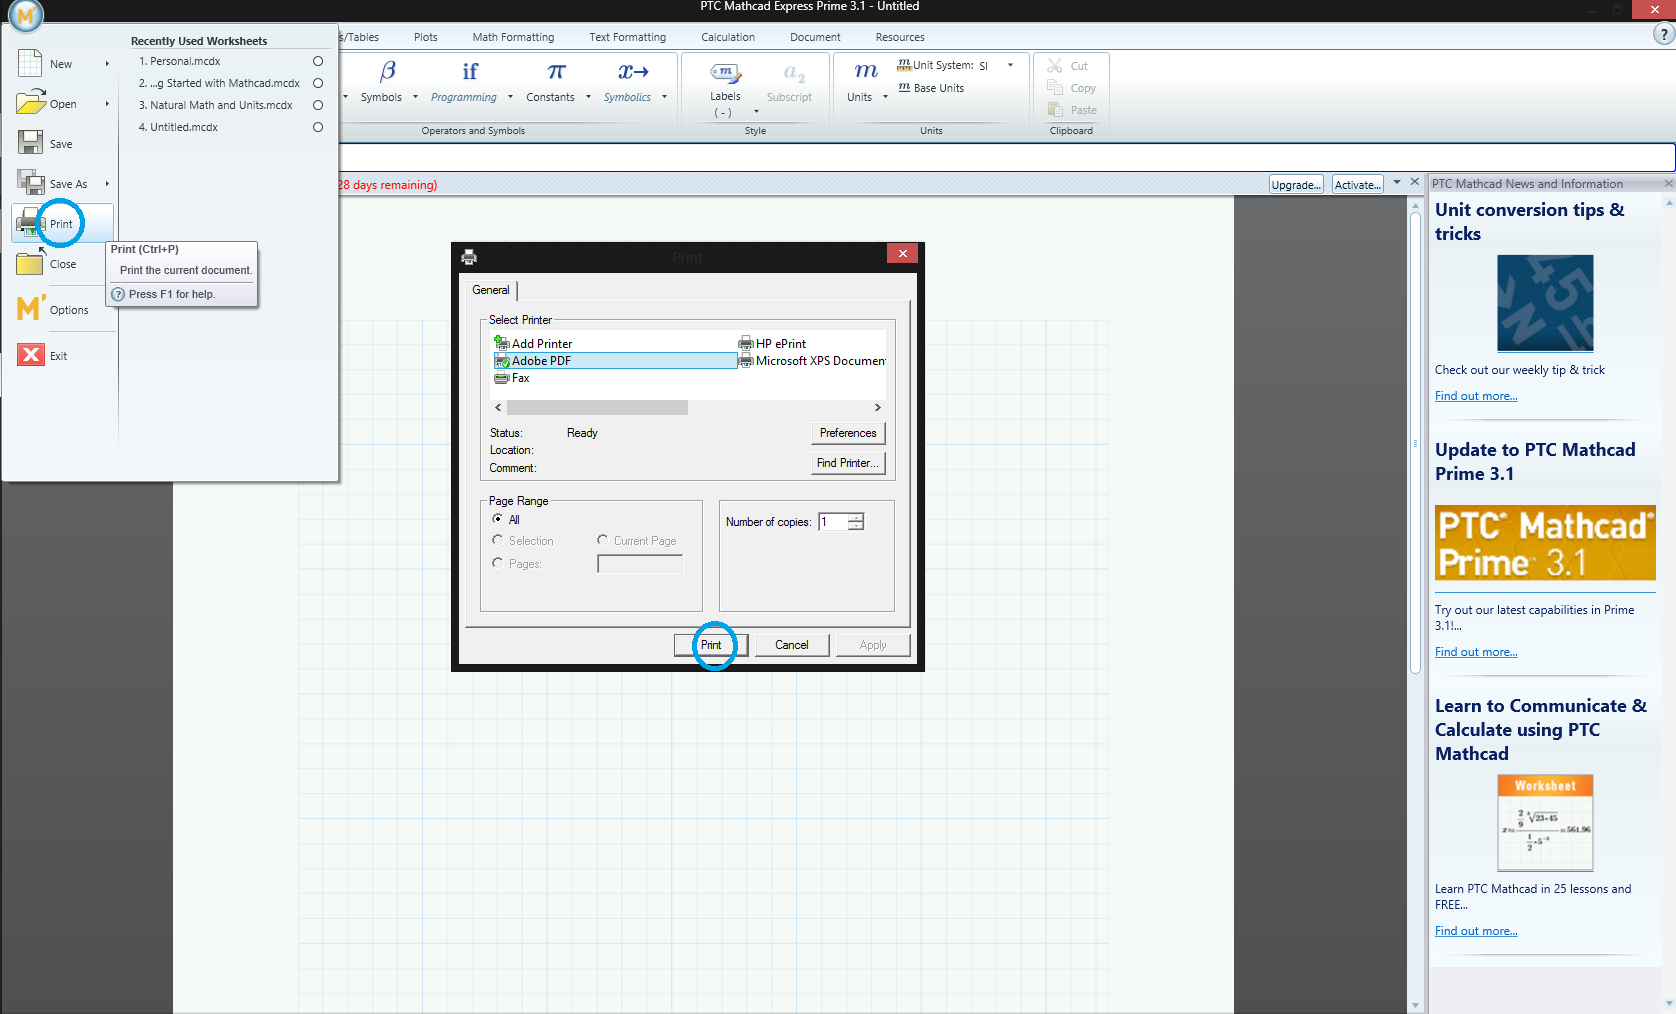Click the Units m icon
The image size is (1676, 1014).
866,71
